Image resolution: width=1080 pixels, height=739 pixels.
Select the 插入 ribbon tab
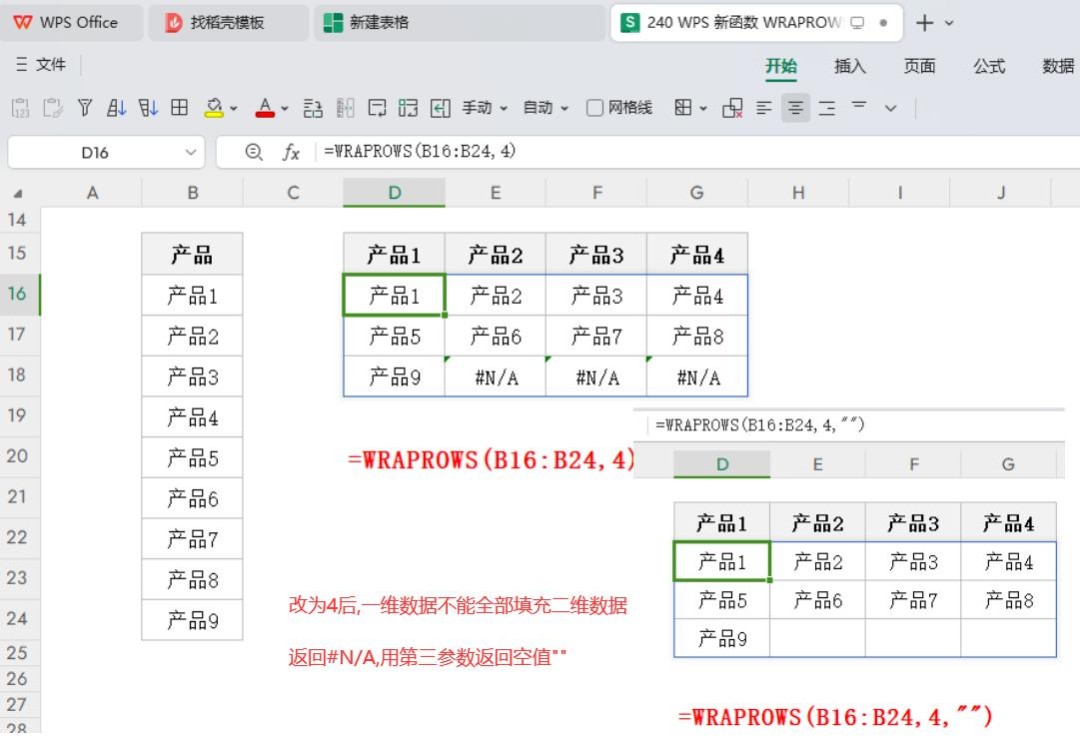pyautogui.click(x=848, y=67)
